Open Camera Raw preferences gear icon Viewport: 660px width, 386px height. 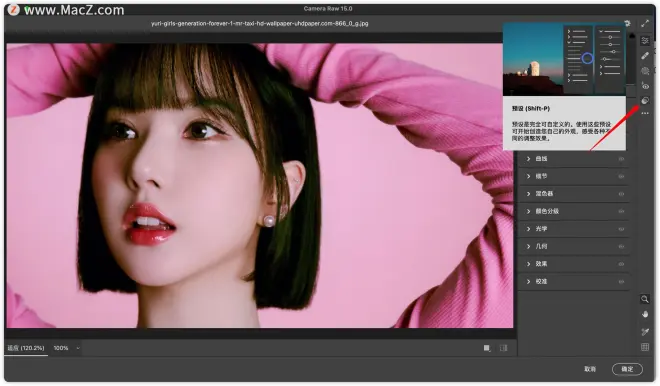click(628, 24)
